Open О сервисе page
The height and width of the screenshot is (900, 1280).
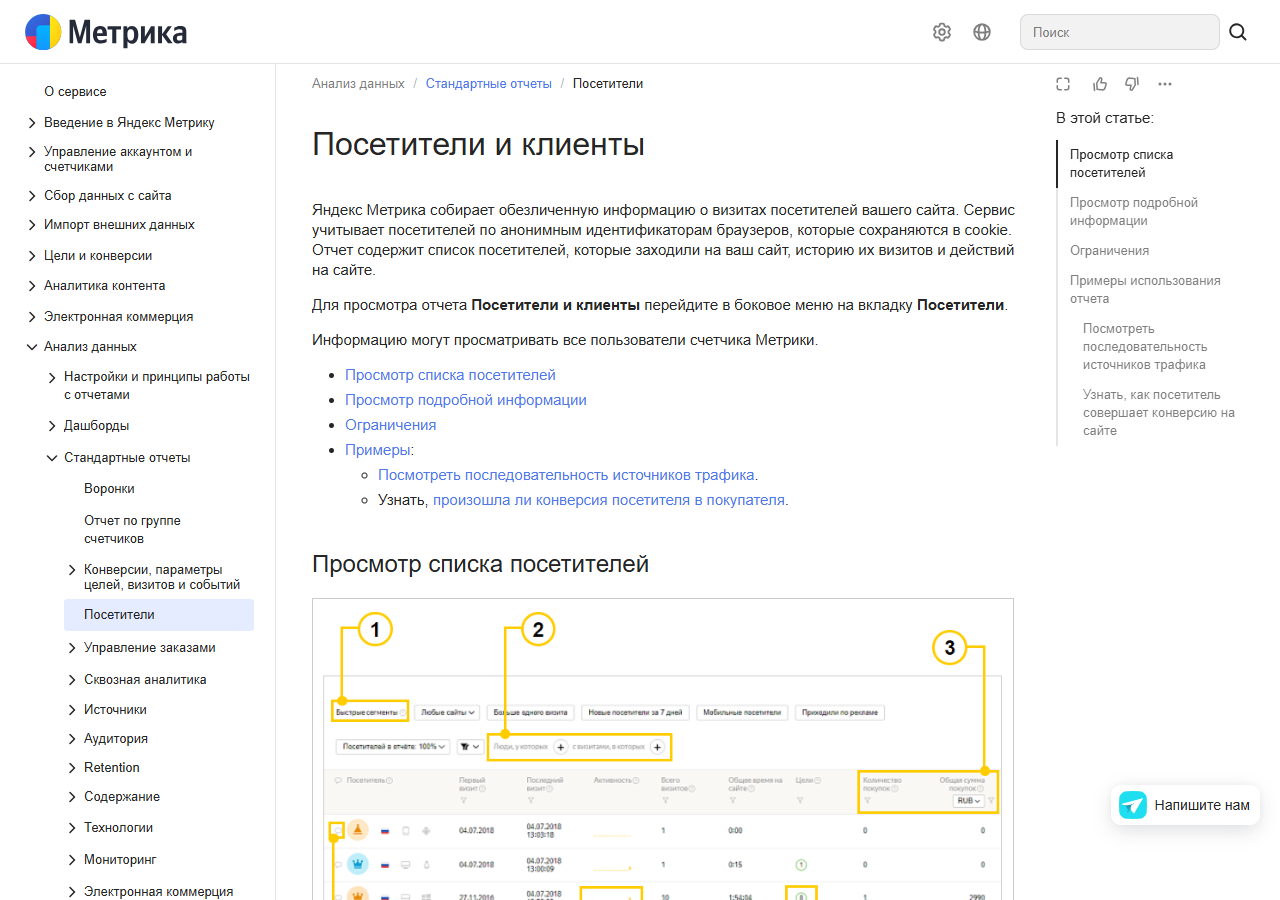pyautogui.click(x=75, y=92)
